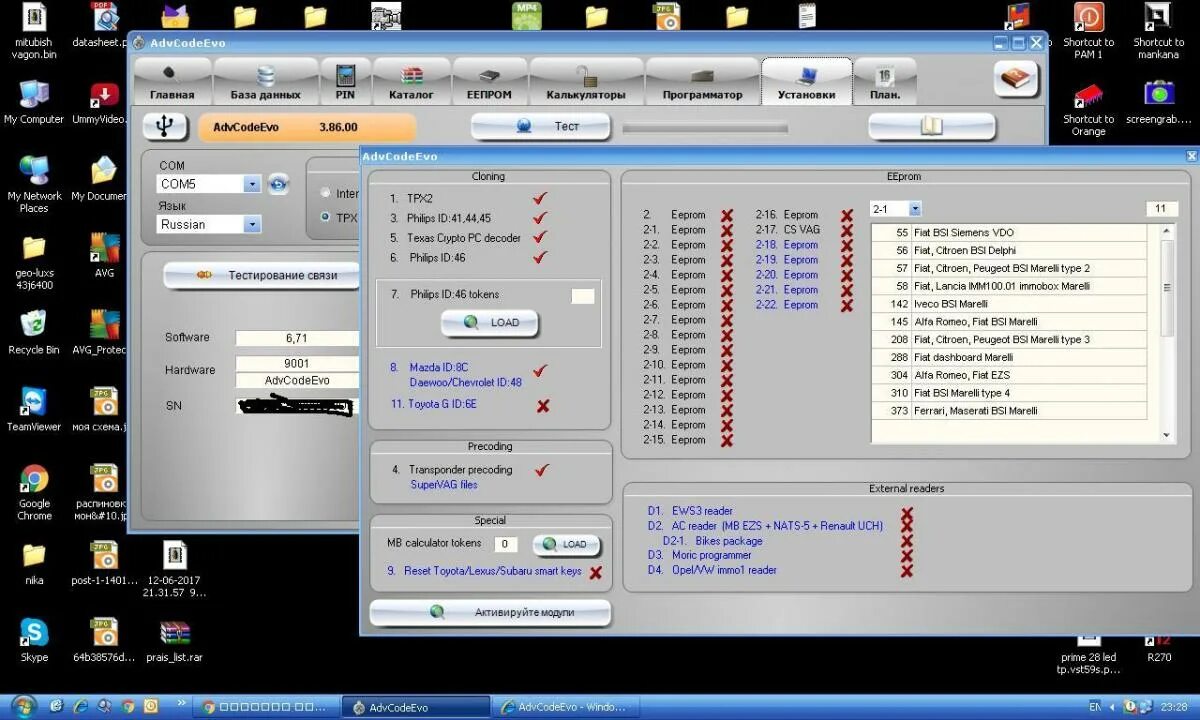Click Reset Toyota/Lexus/Subaru smart keys link
1200x720 pixels.
(492, 572)
